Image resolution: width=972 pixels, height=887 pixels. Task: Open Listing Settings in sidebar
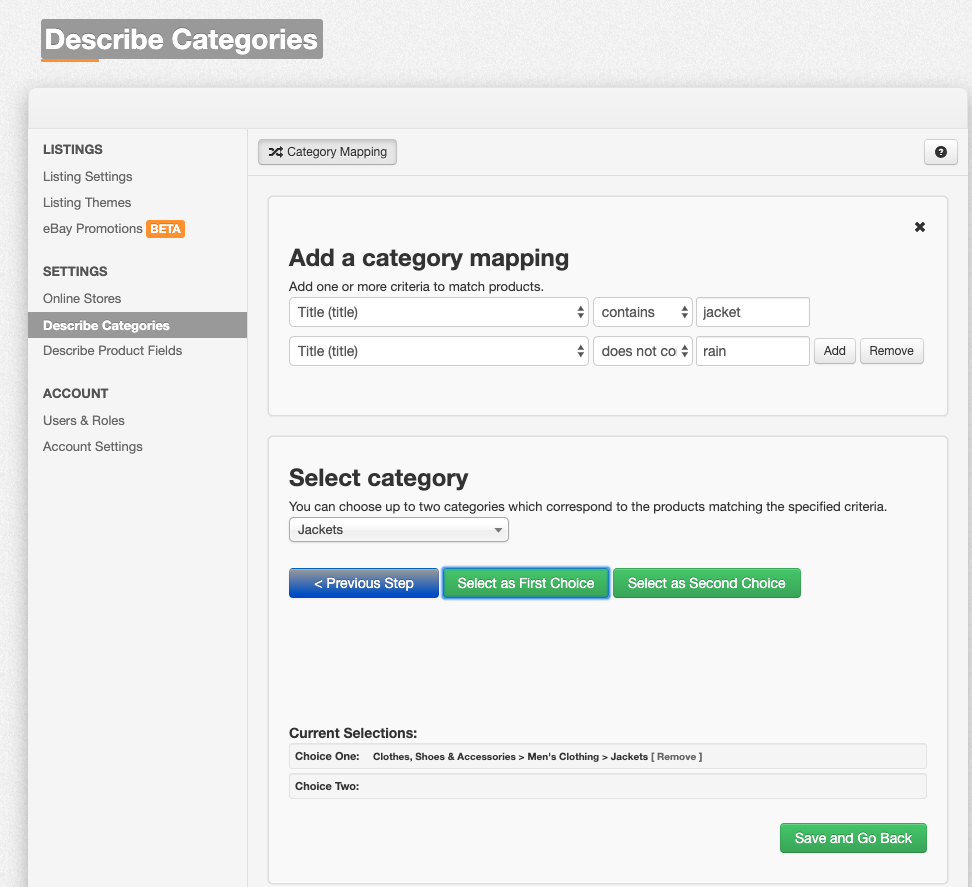point(87,177)
